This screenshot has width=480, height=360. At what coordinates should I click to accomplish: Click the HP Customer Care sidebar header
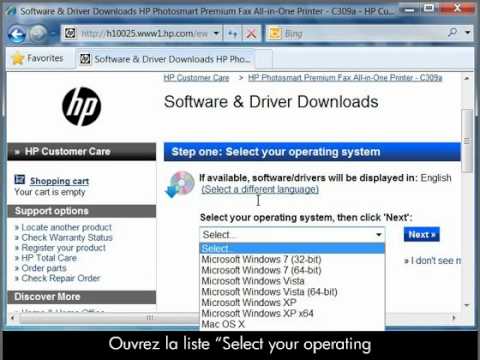tap(82, 152)
